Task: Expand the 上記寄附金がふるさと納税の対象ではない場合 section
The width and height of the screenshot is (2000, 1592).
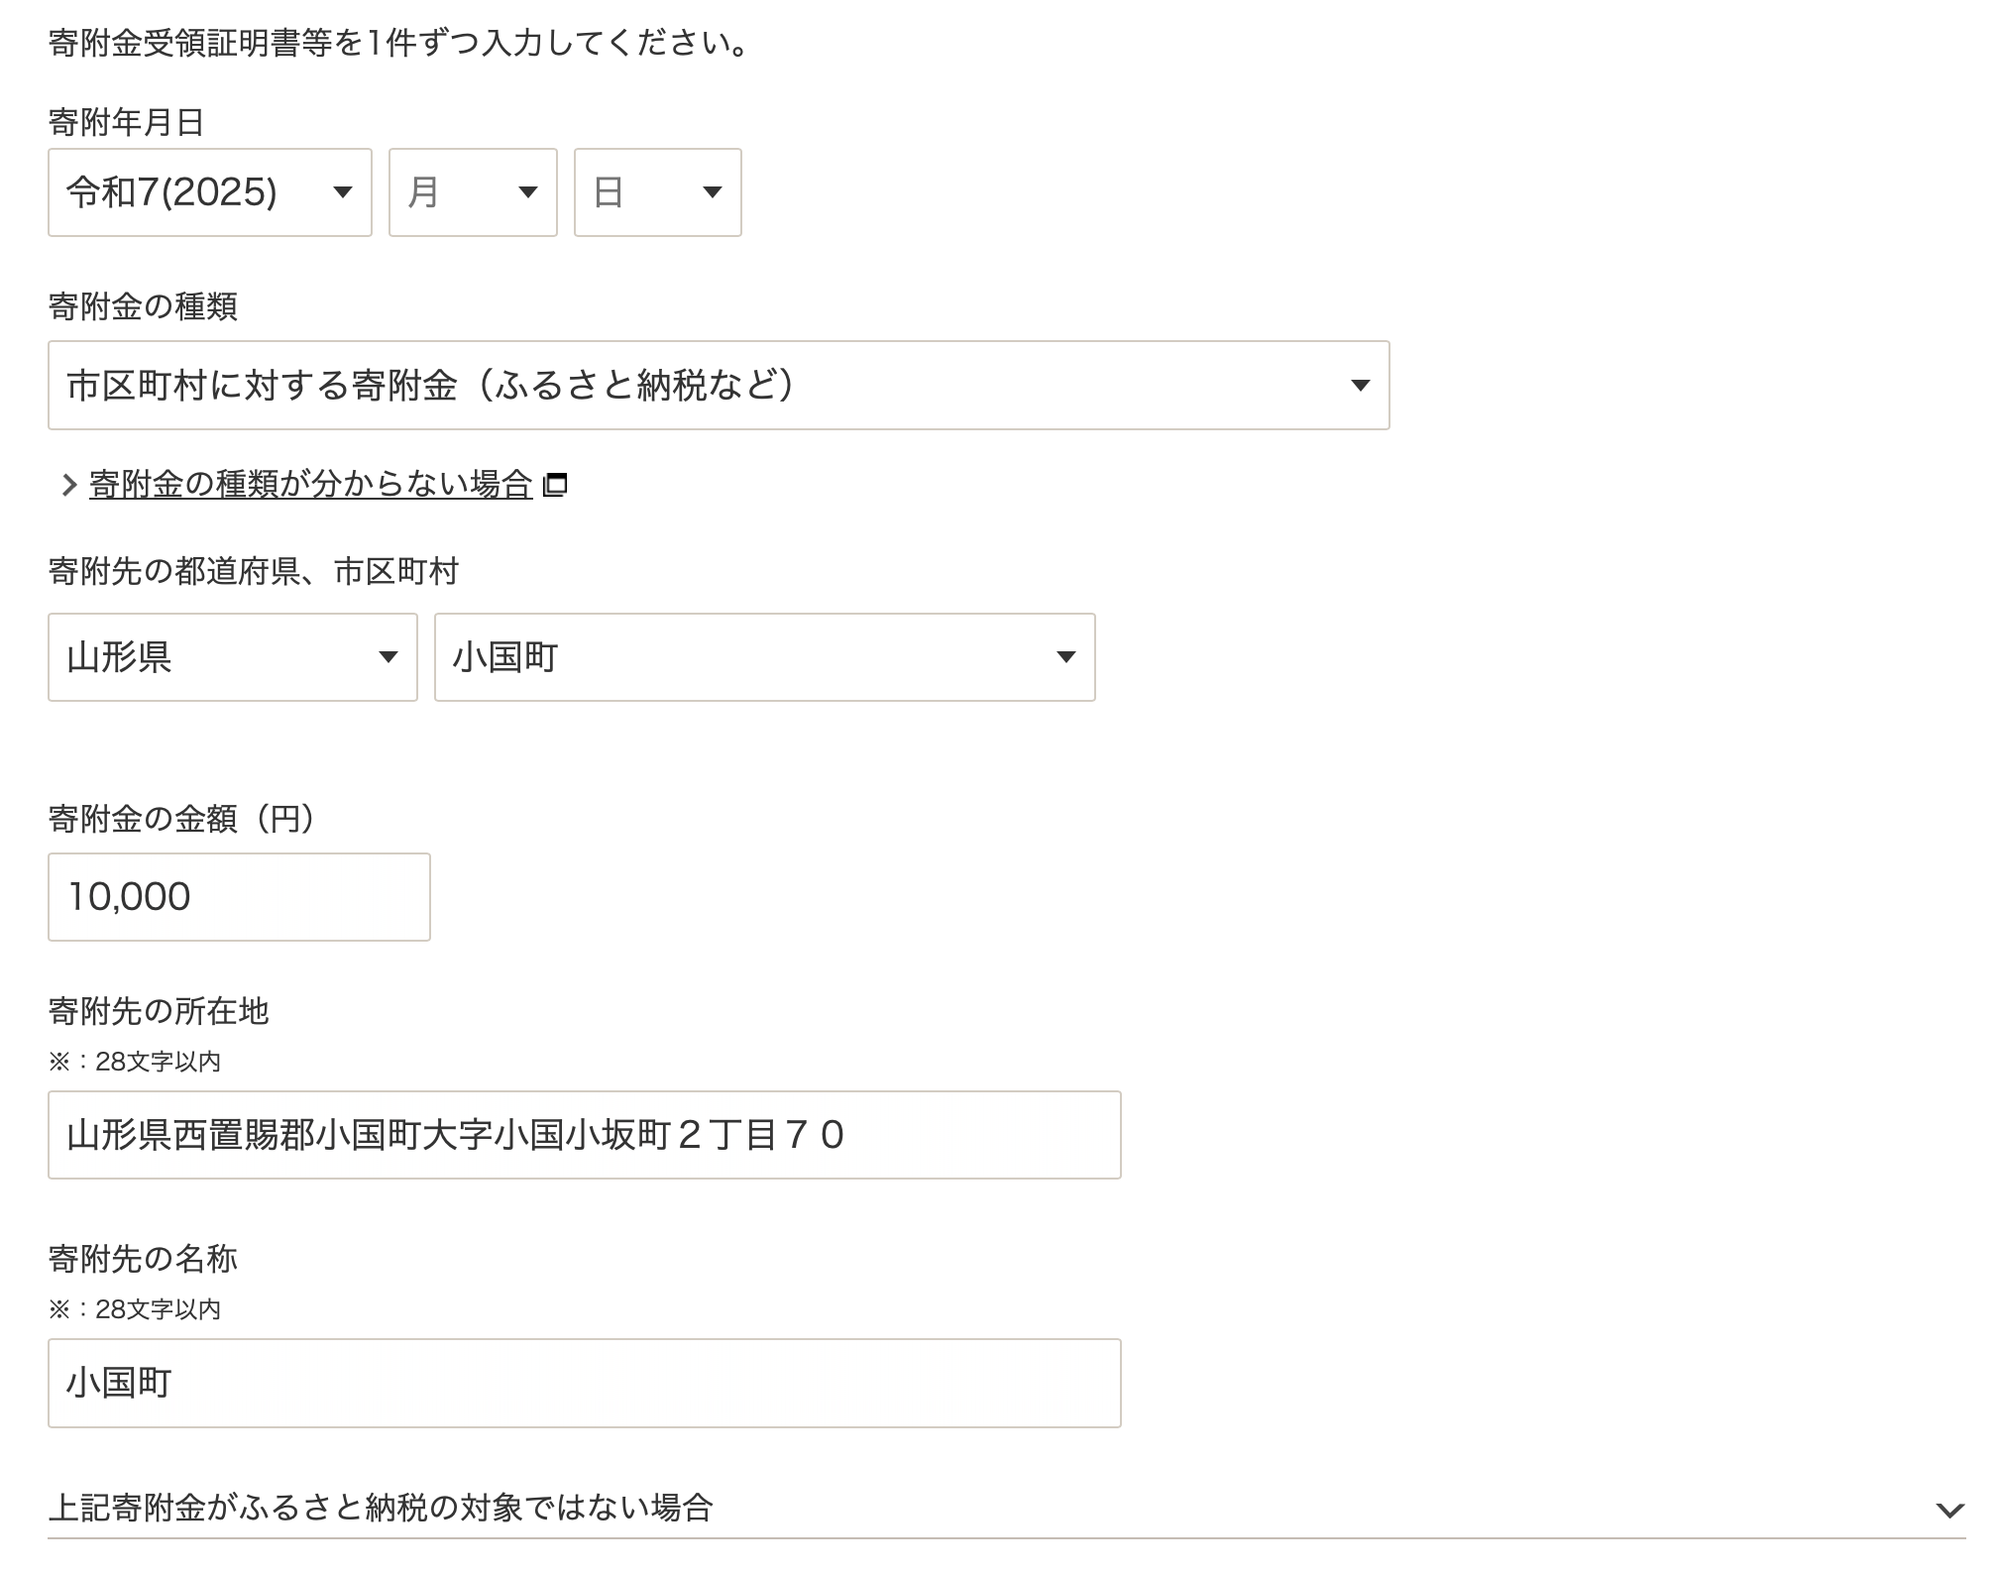Action: click(x=380, y=1507)
